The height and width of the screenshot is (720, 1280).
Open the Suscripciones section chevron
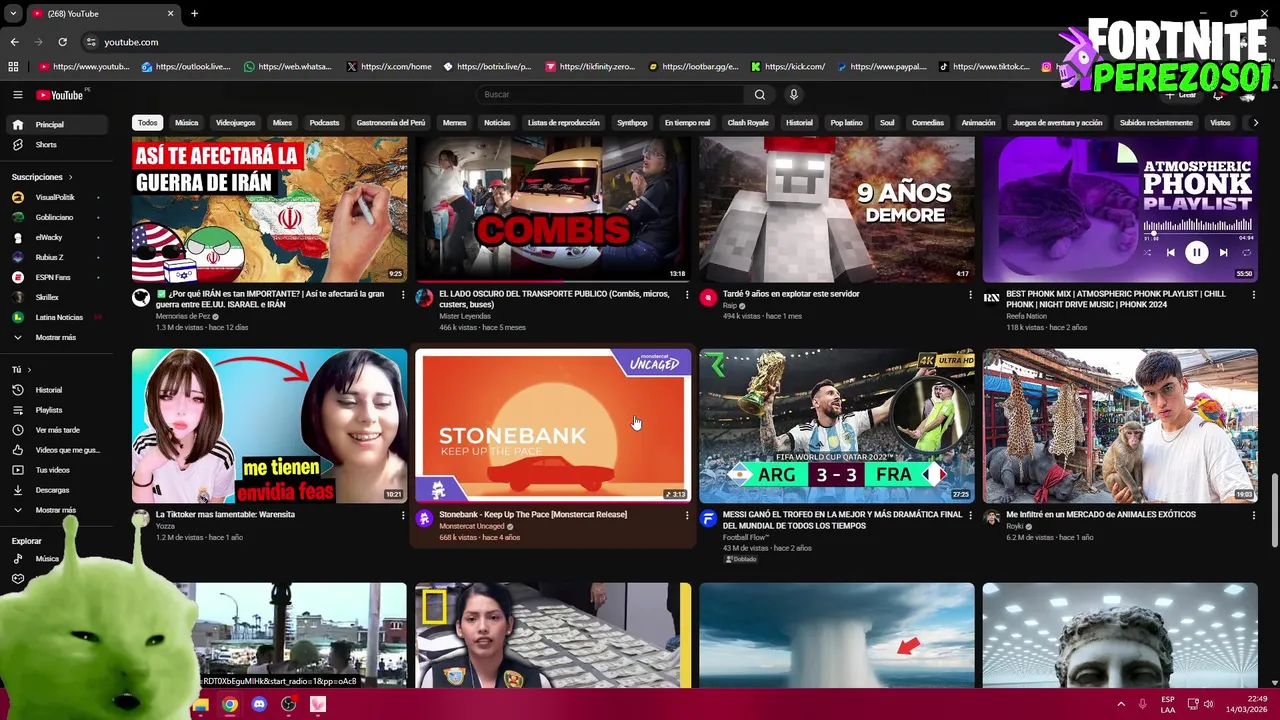click(x=70, y=177)
